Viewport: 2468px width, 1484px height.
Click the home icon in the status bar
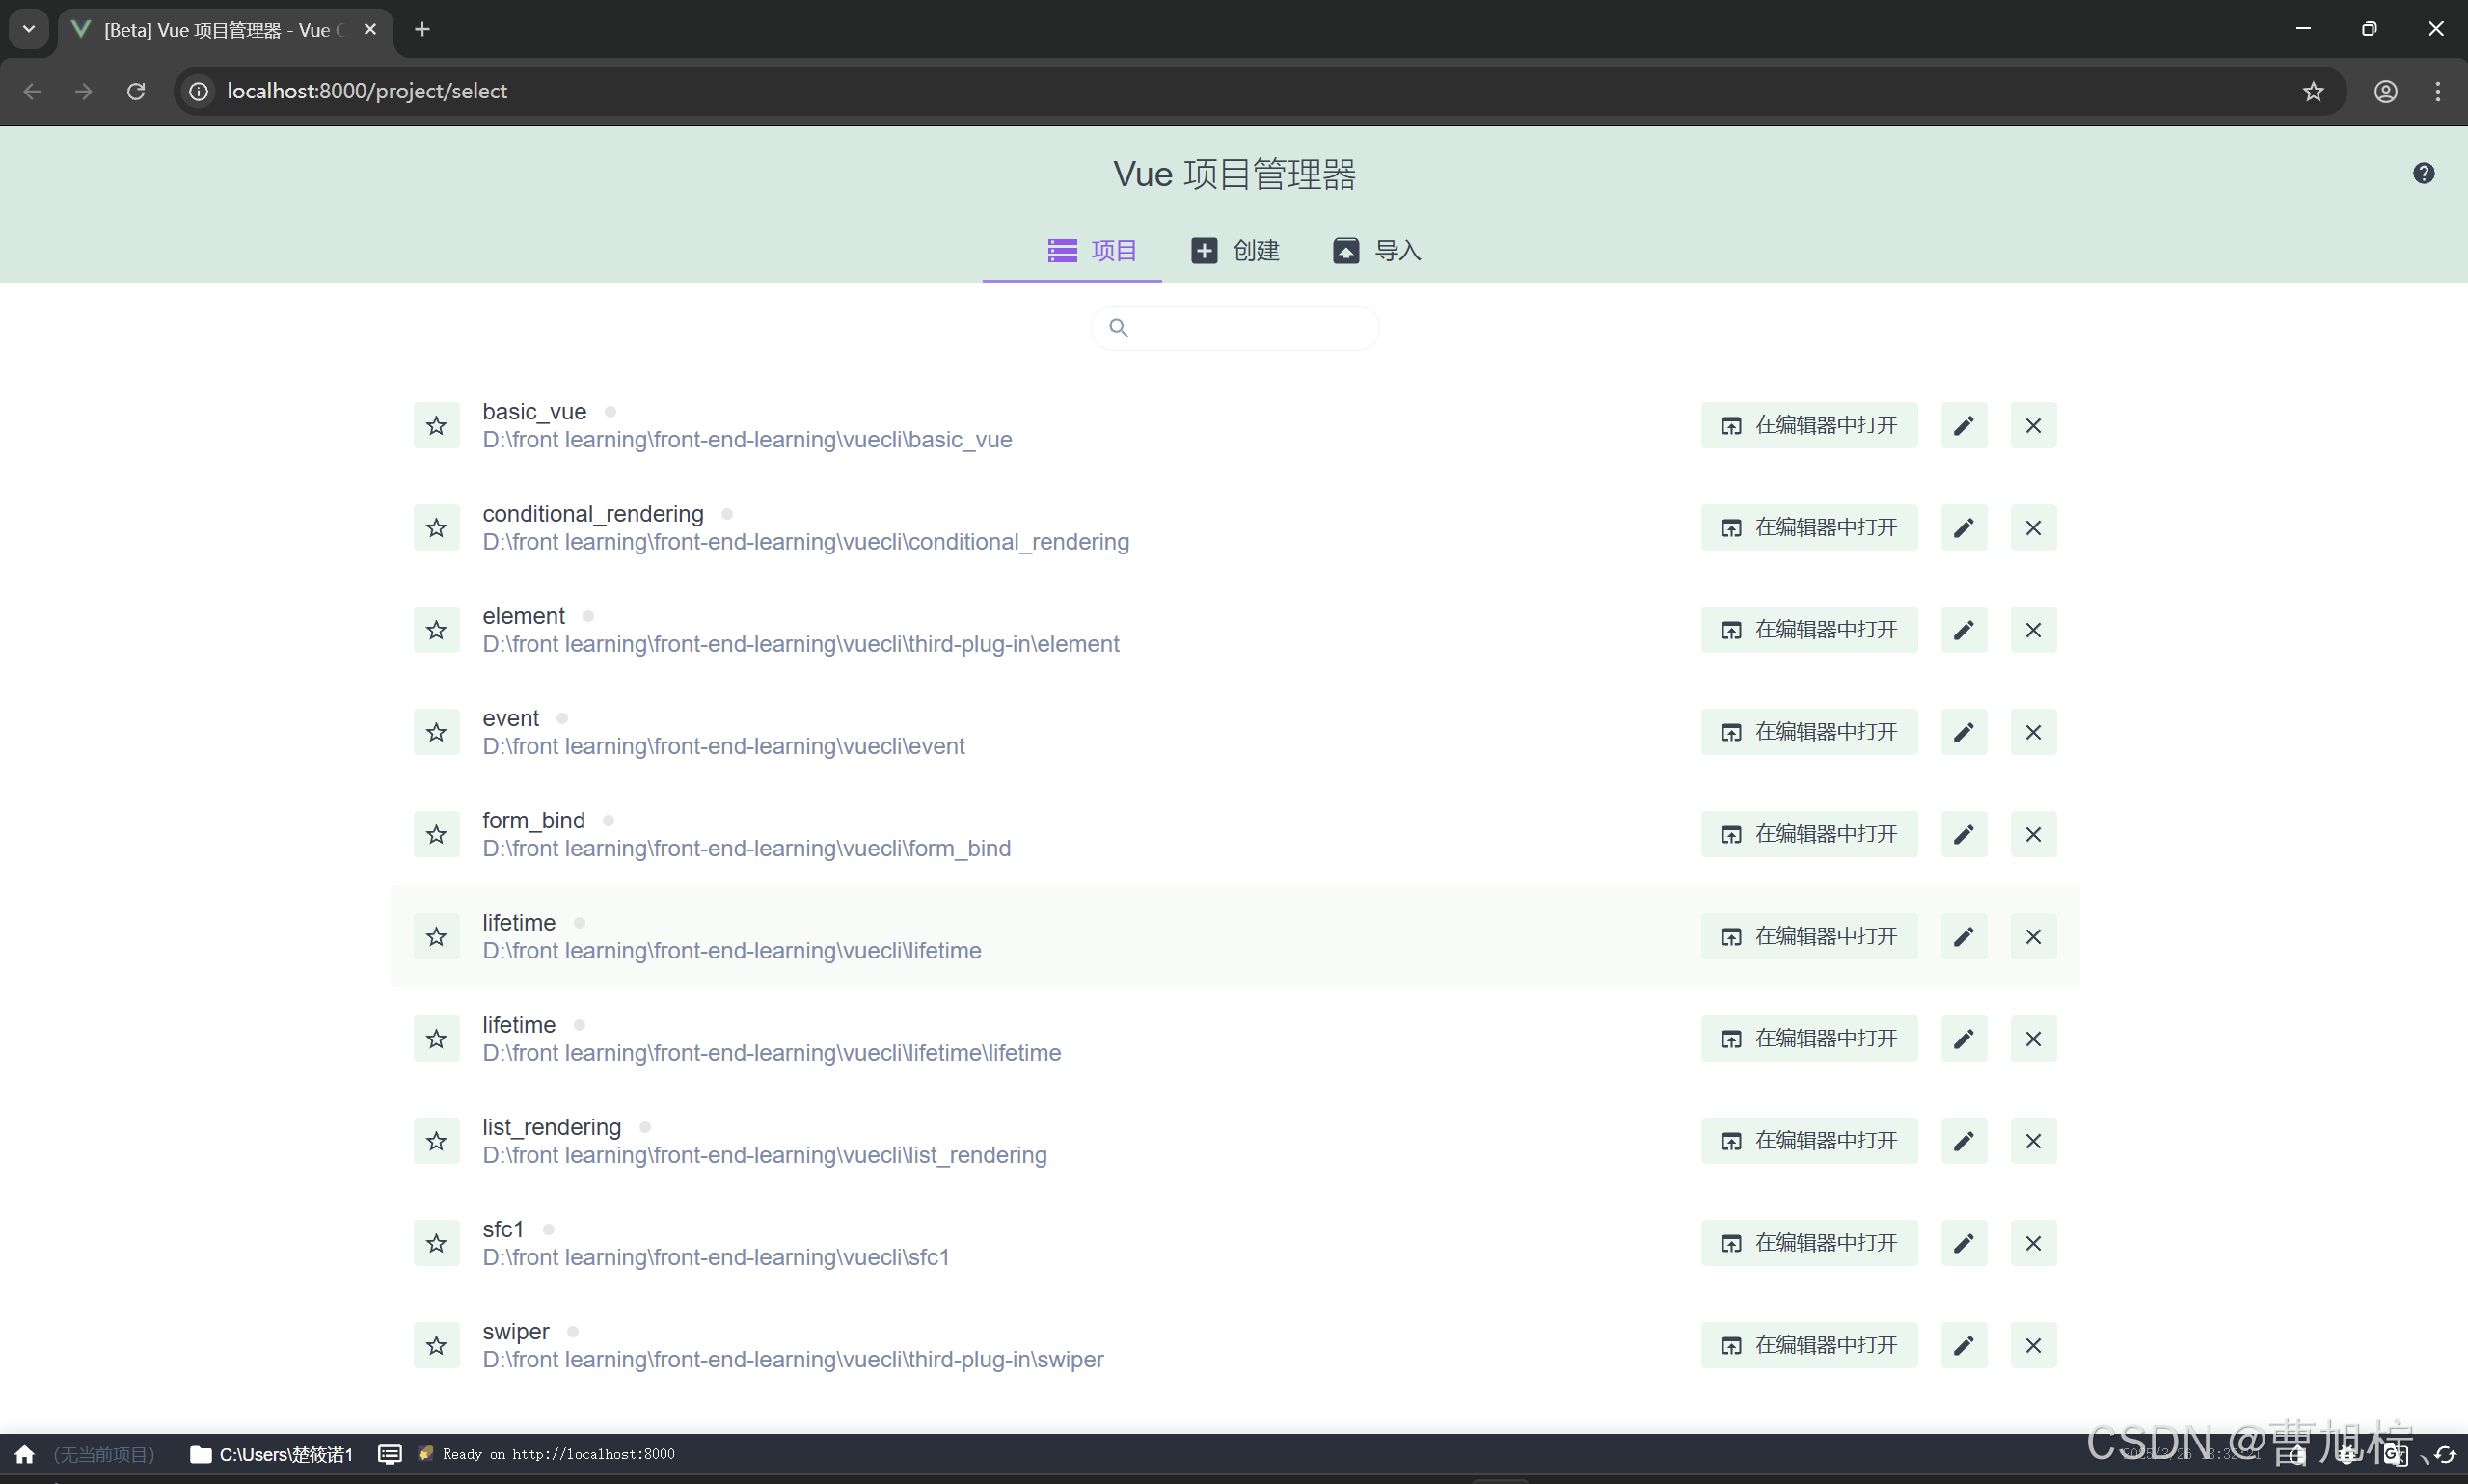[x=25, y=1454]
